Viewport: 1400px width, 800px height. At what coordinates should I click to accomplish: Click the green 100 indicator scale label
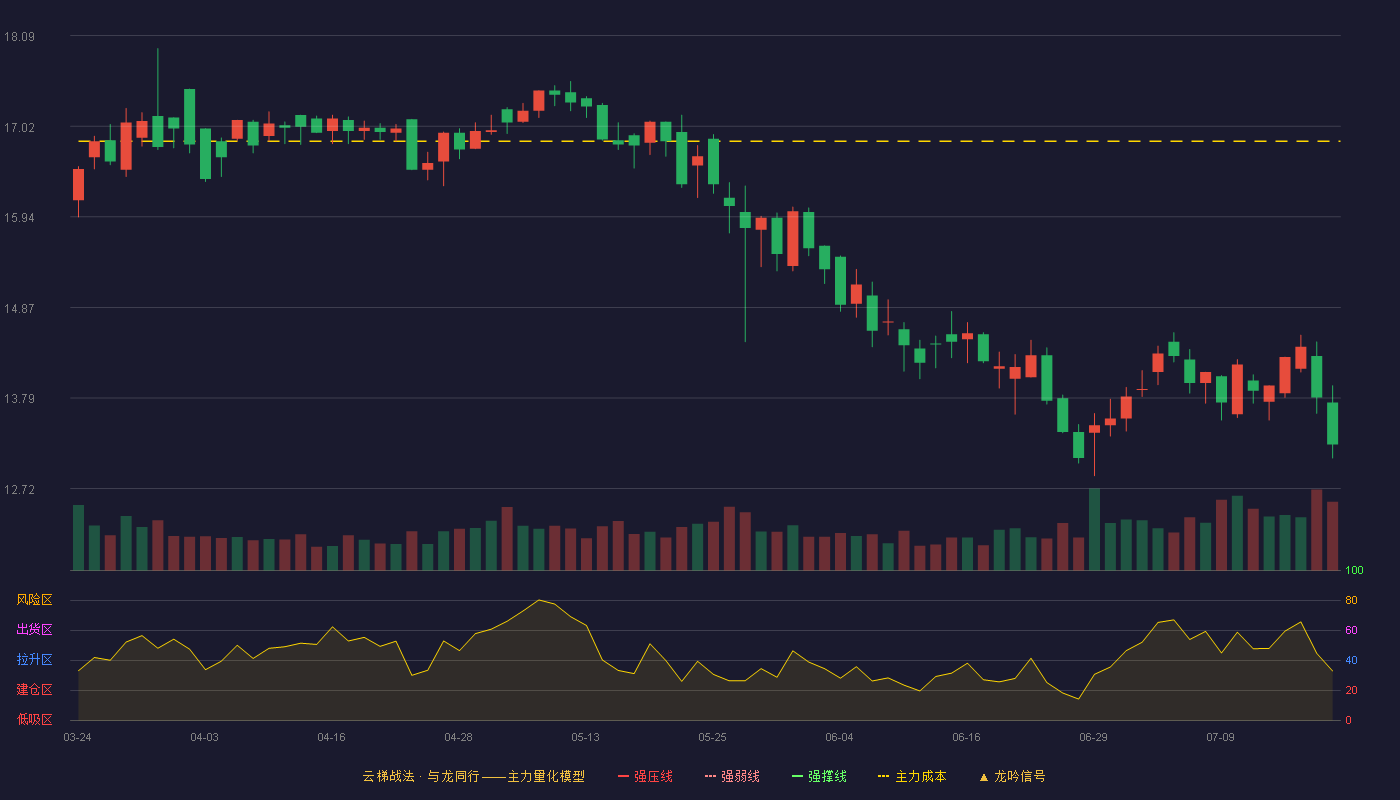click(1354, 571)
